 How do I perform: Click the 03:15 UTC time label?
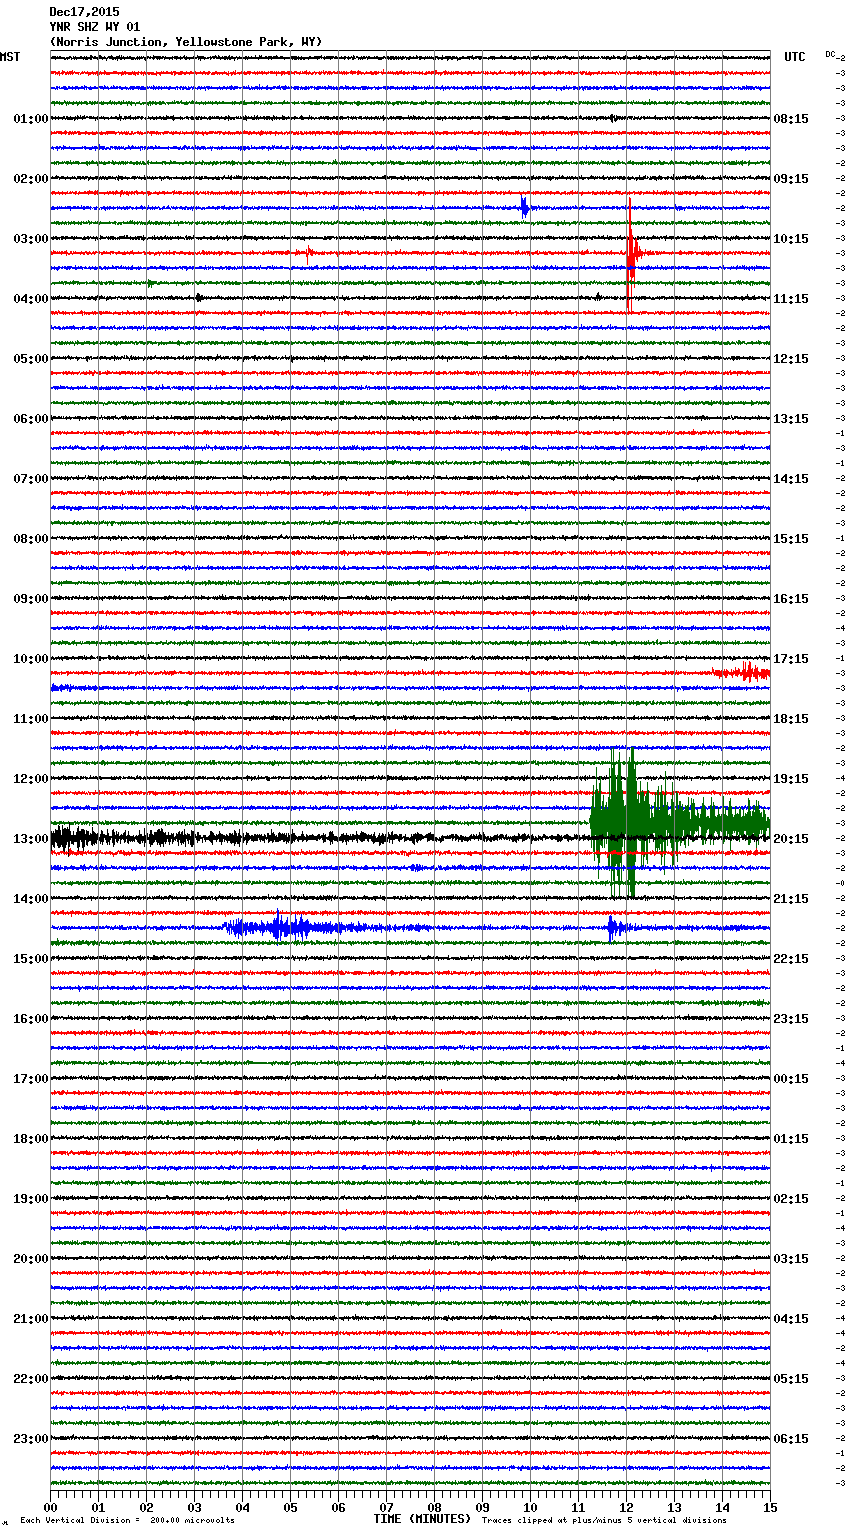click(791, 1259)
